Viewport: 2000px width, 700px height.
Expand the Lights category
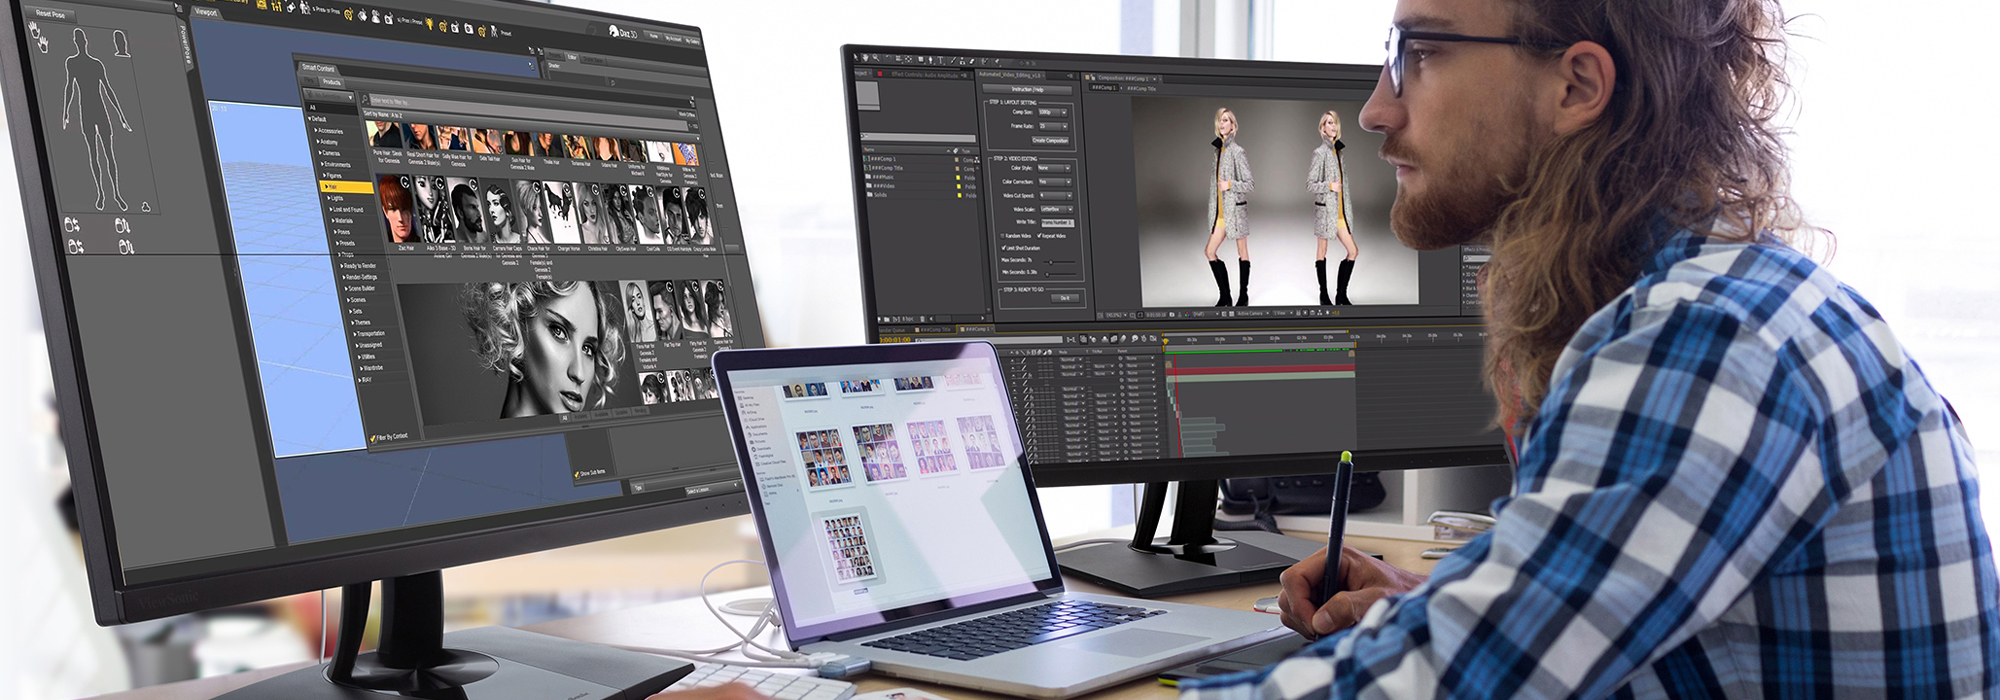[337, 198]
